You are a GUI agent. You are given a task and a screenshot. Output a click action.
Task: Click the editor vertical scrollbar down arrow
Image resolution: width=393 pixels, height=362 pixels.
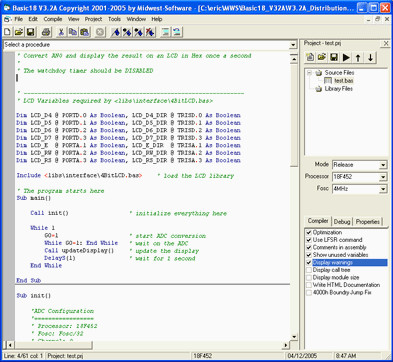(294, 337)
